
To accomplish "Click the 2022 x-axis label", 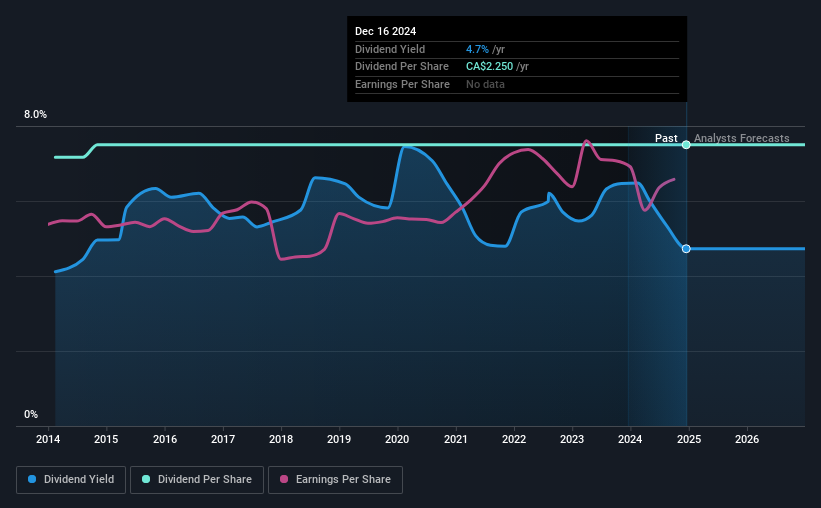I will [514, 439].
